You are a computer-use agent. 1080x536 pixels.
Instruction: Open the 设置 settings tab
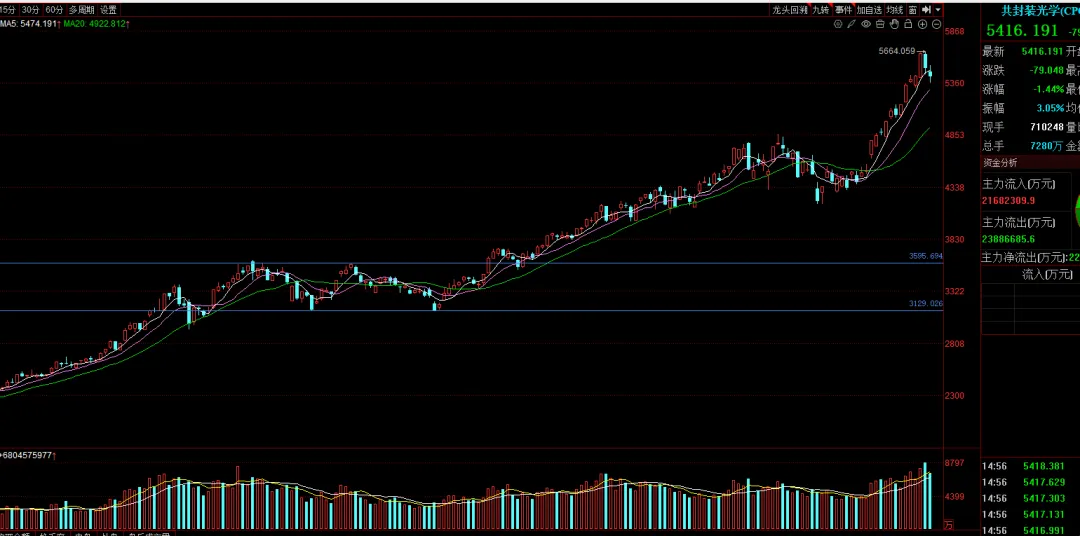click(x=108, y=10)
